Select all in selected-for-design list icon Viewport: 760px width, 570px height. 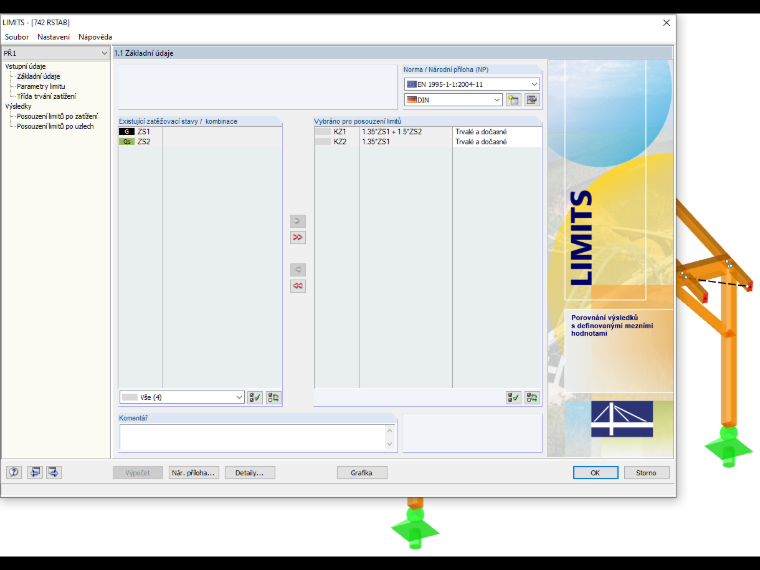pyautogui.click(x=513, y=397)
